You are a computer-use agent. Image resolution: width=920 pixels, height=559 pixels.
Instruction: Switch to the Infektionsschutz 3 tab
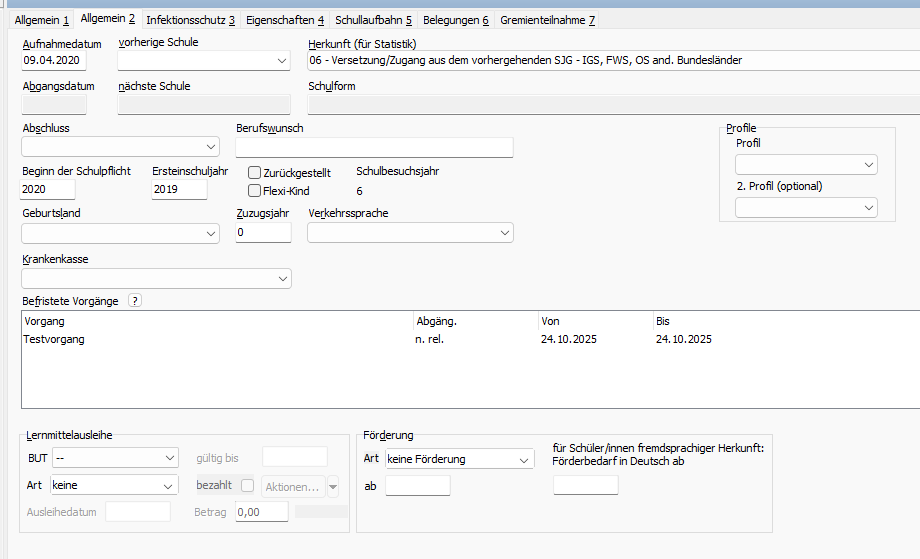[x=190, y=20]
